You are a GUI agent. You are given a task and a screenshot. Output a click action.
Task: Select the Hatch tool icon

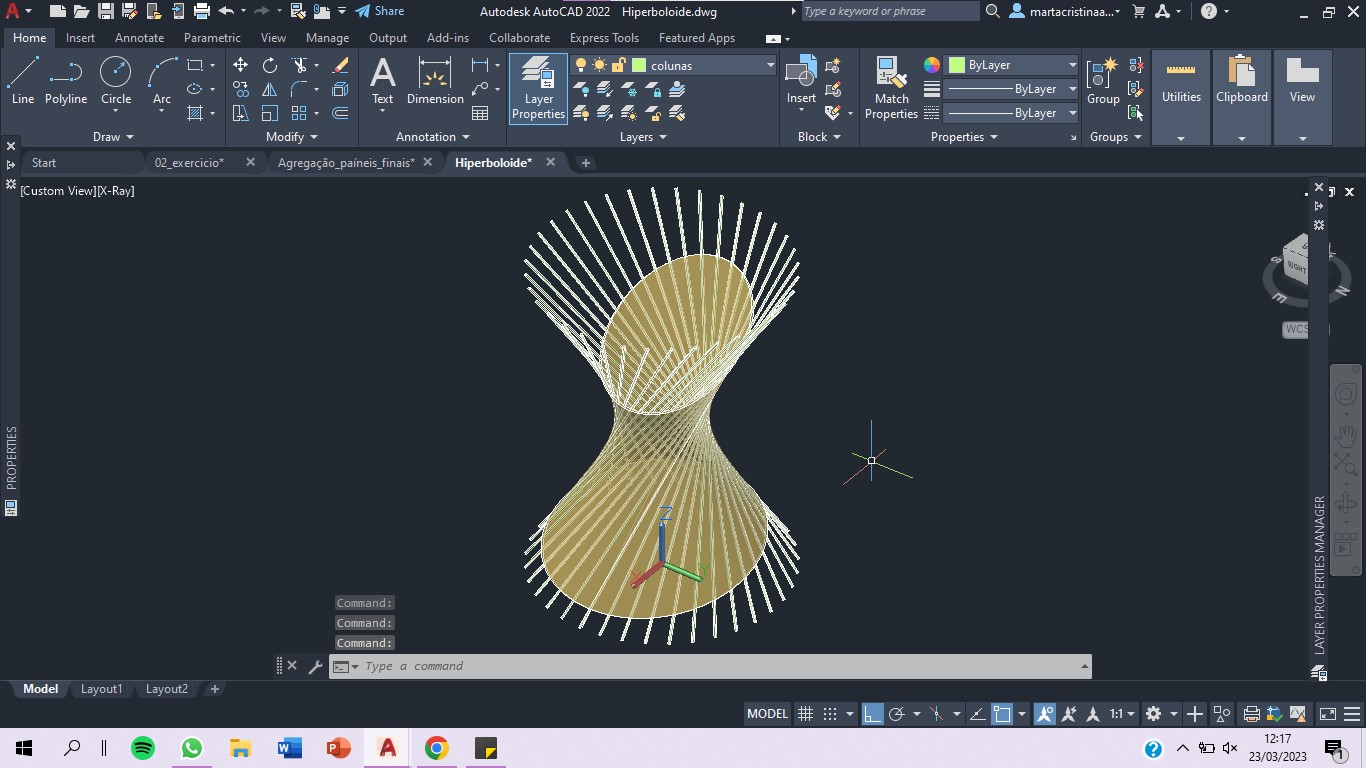[x=196, y=113]
